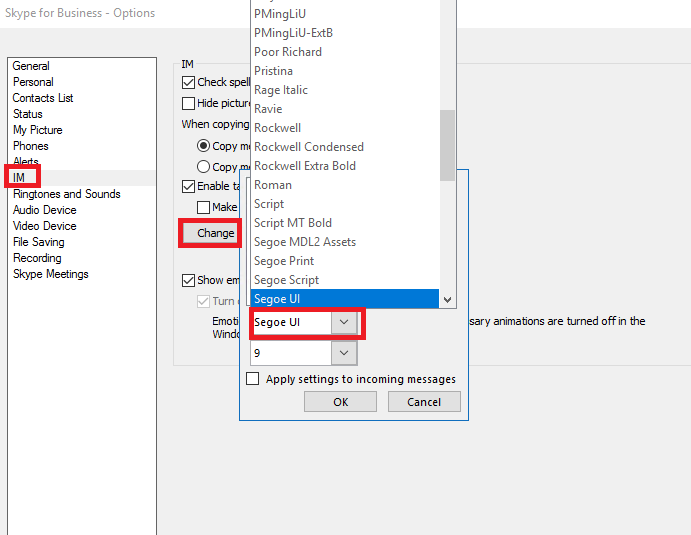The image size is (691, 535).
Task: Choose PMingLiU-ExtB font from list
Action: [x=345, y=33]
